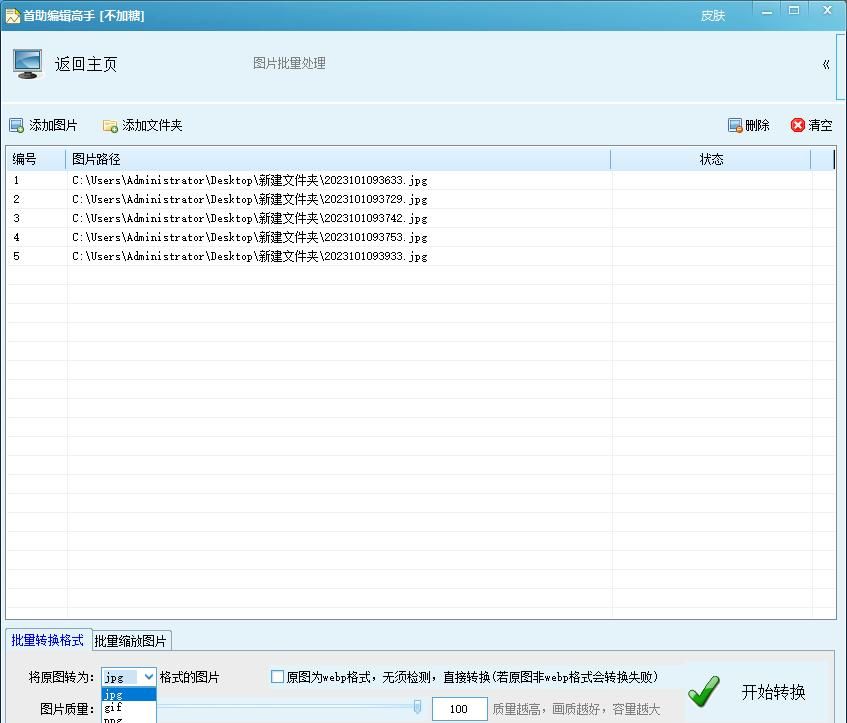Image resolution: width=847 pixels, height=723 pixels.
Task: Click the green check 开始转换 icon
Action: point(704,692)
